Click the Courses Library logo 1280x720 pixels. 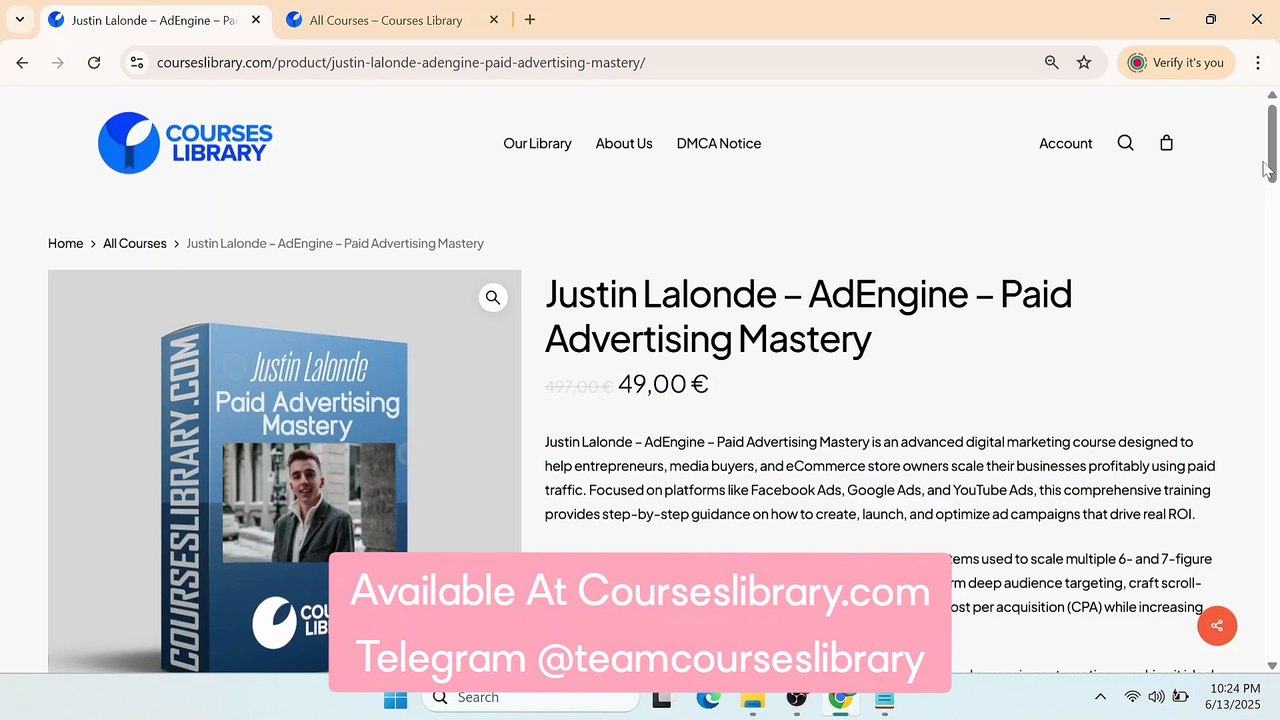(x=185, y=143)
